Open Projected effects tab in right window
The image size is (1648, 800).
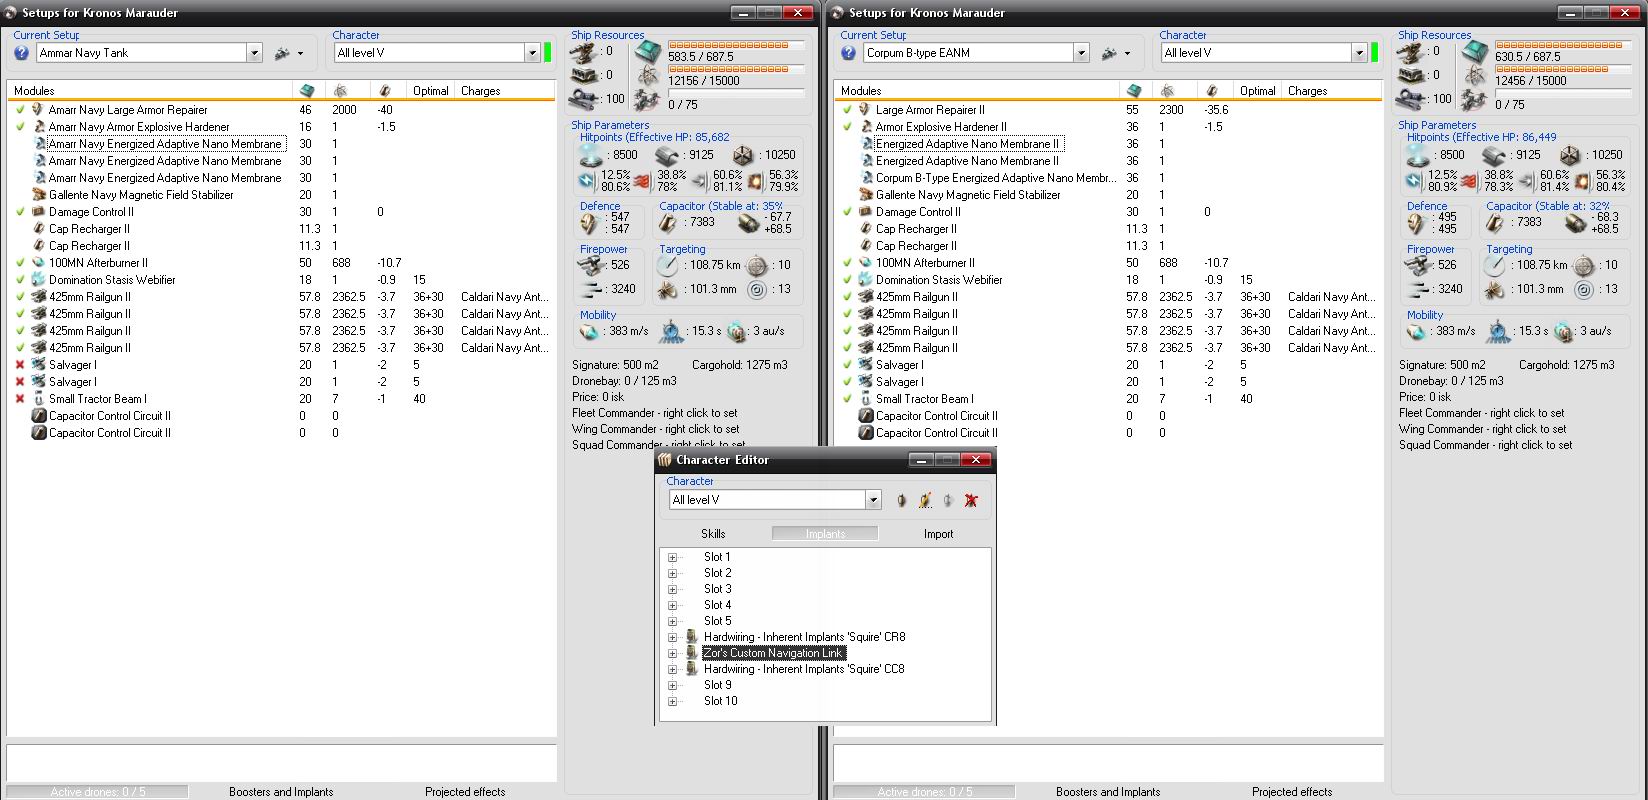[1292, 792]
